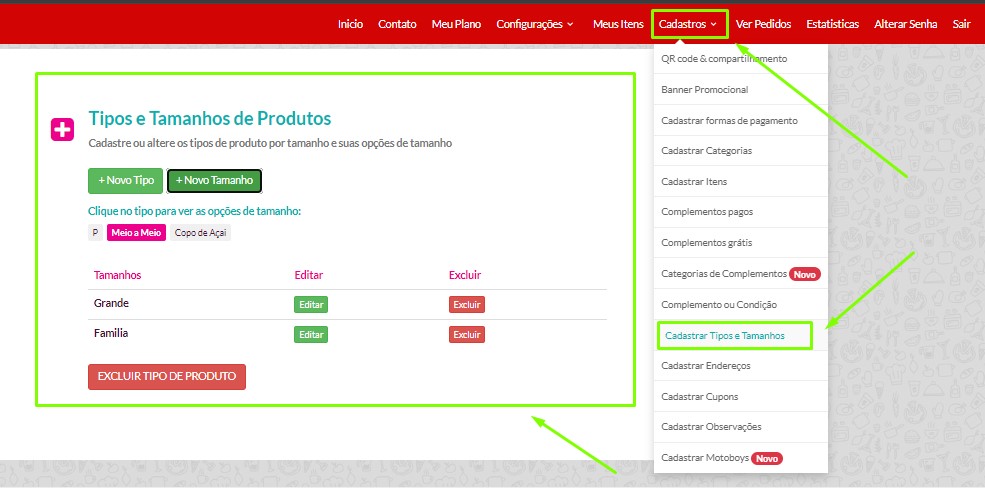Select the Meio a Meio product type

tap(136, 233)
